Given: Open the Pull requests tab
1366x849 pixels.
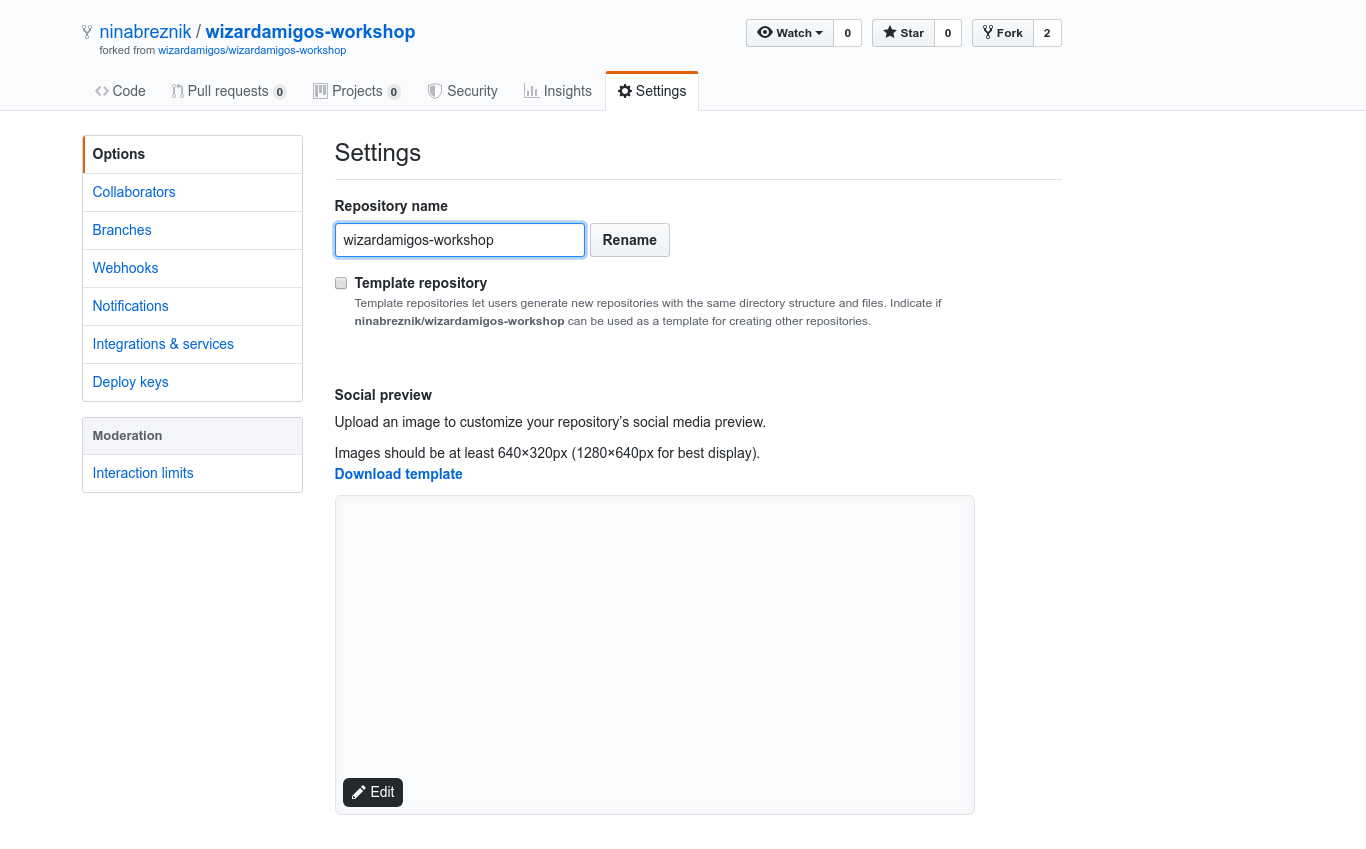Looking at the screenshot, I should (229, 91).
